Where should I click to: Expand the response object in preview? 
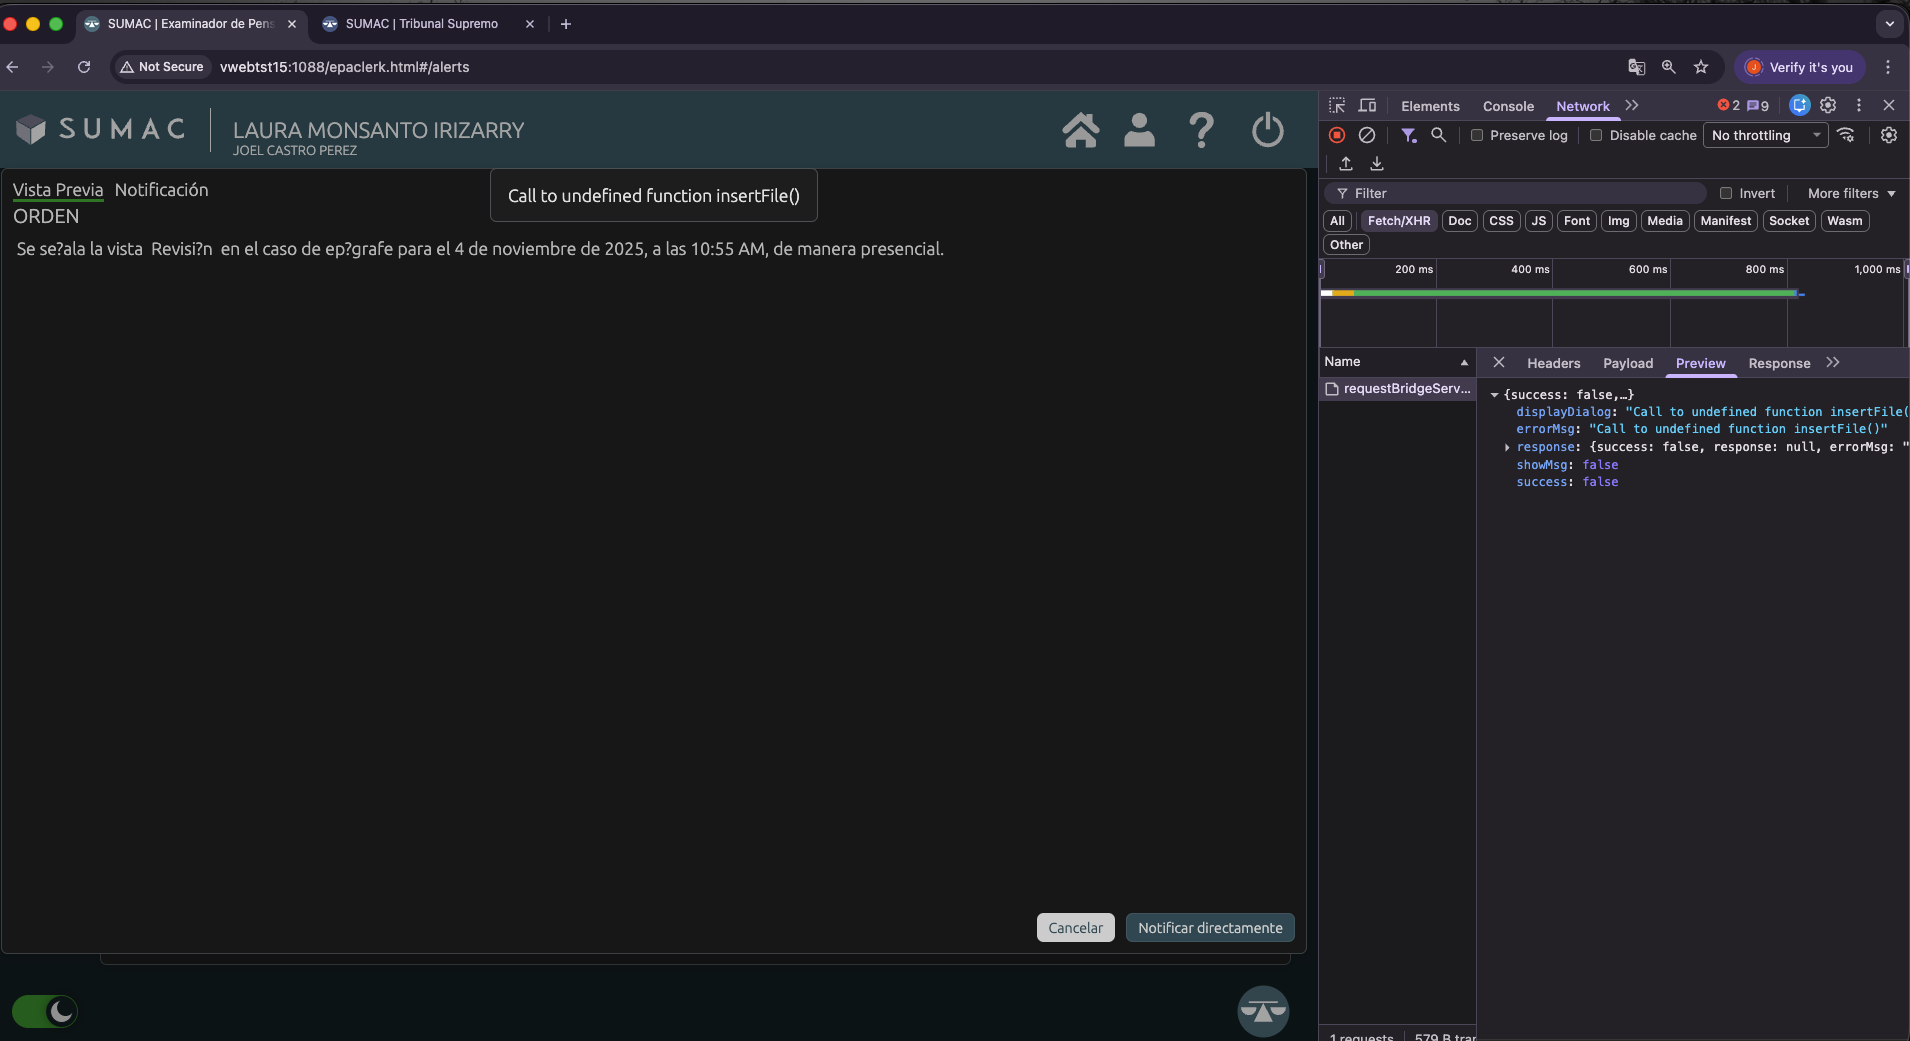tap(1507, 447)
